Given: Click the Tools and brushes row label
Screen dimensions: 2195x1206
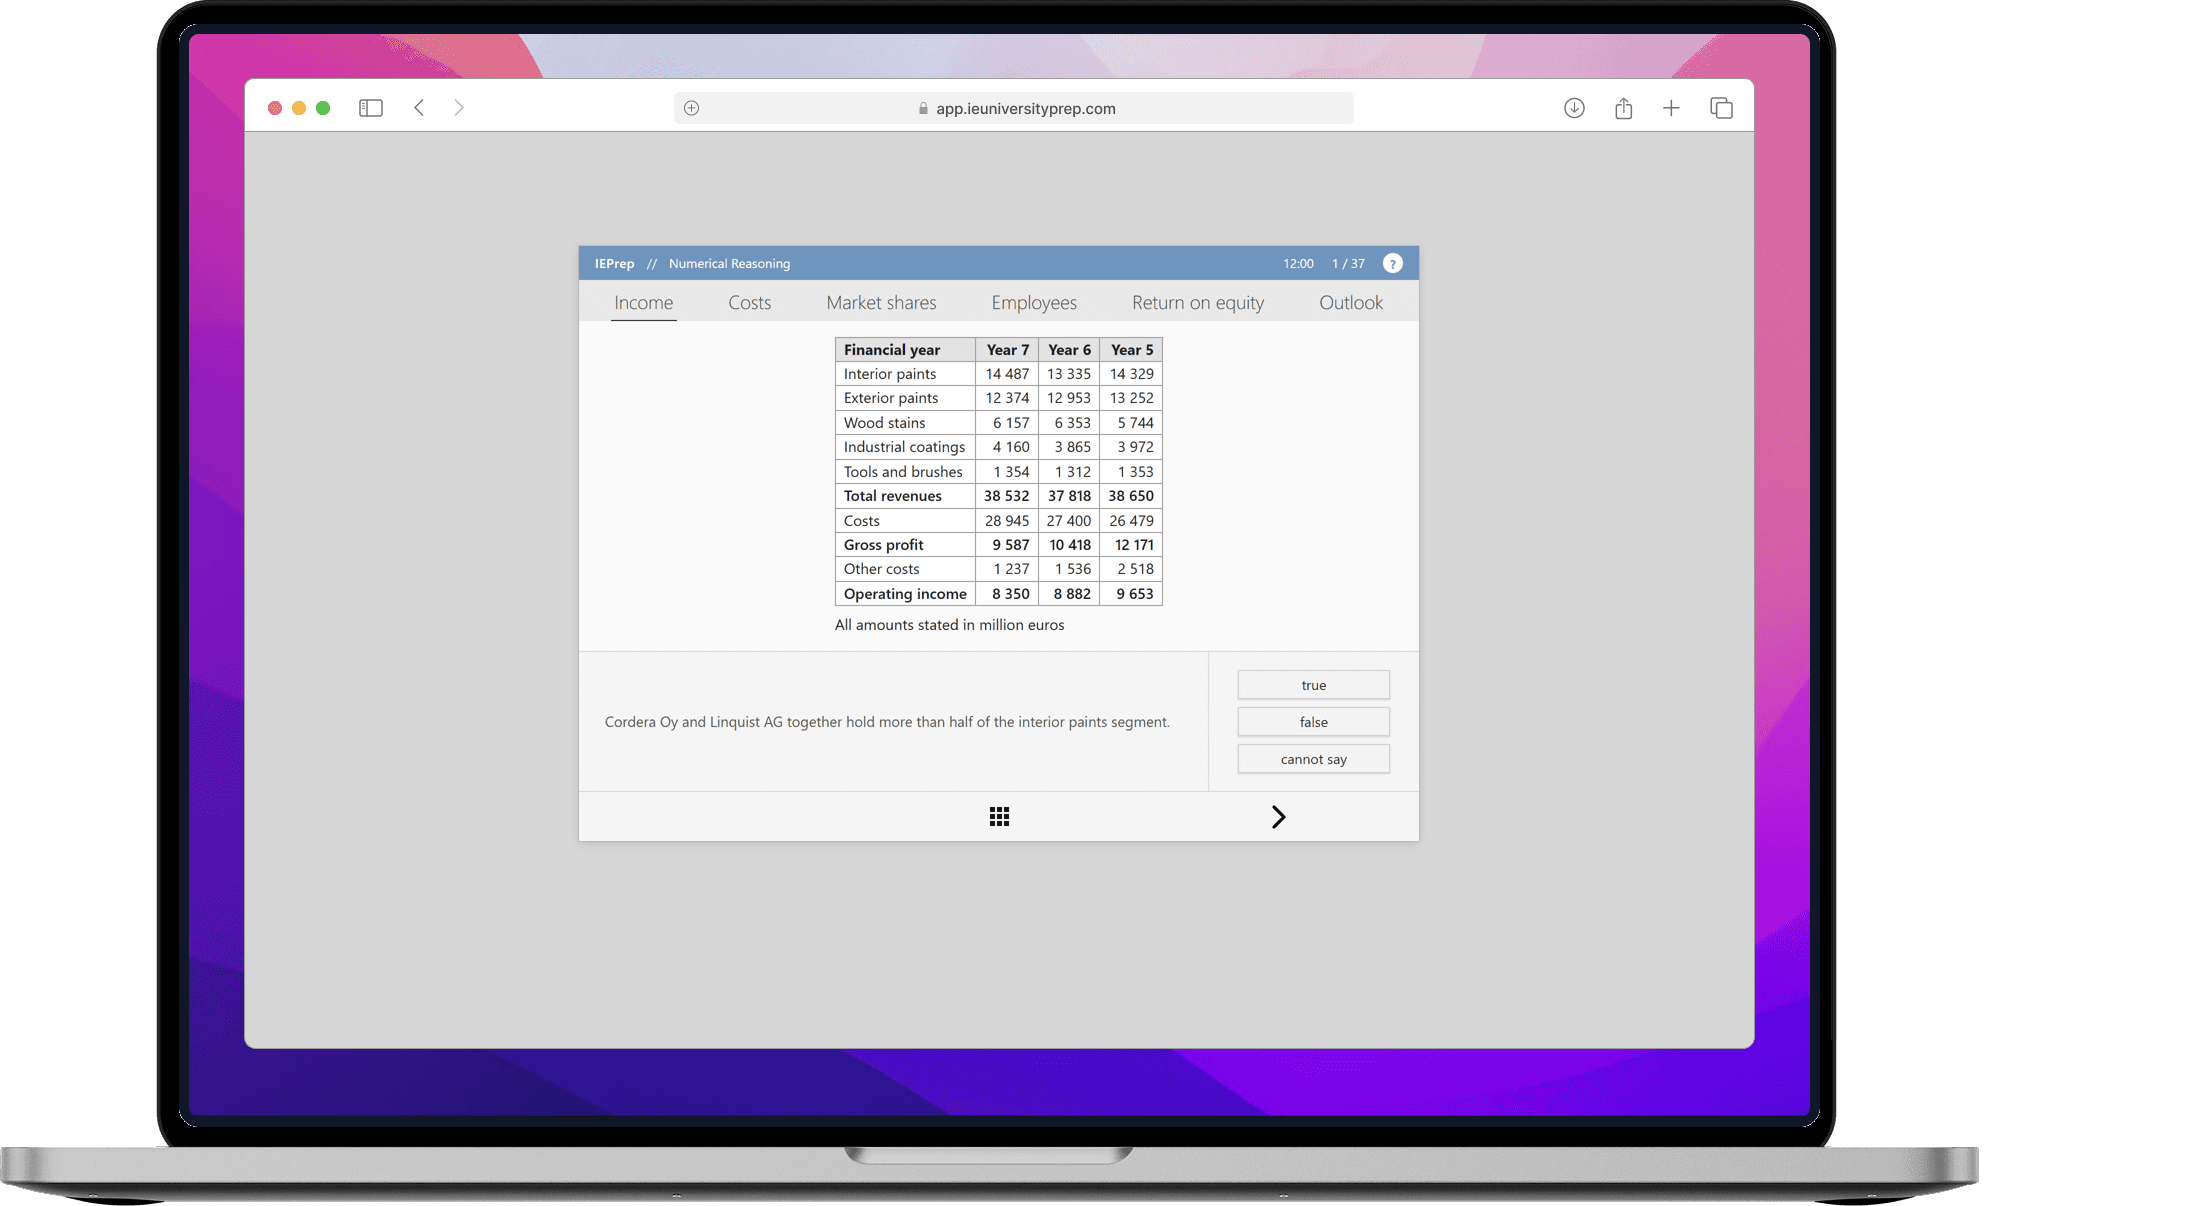Looking at the screenshot, I should coord(903,472).
